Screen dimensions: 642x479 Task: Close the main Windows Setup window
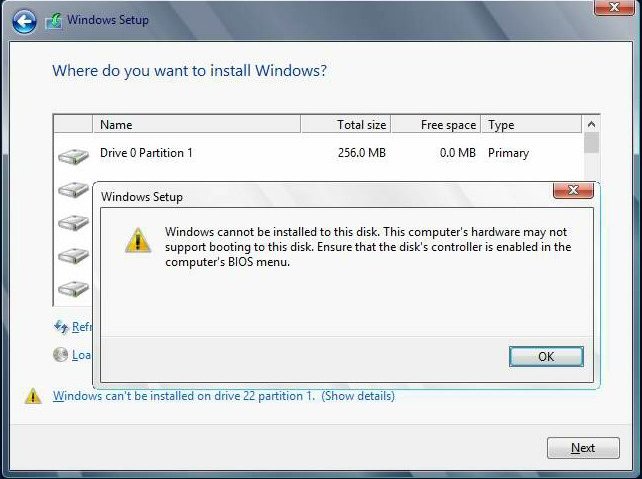pos(614,7)
